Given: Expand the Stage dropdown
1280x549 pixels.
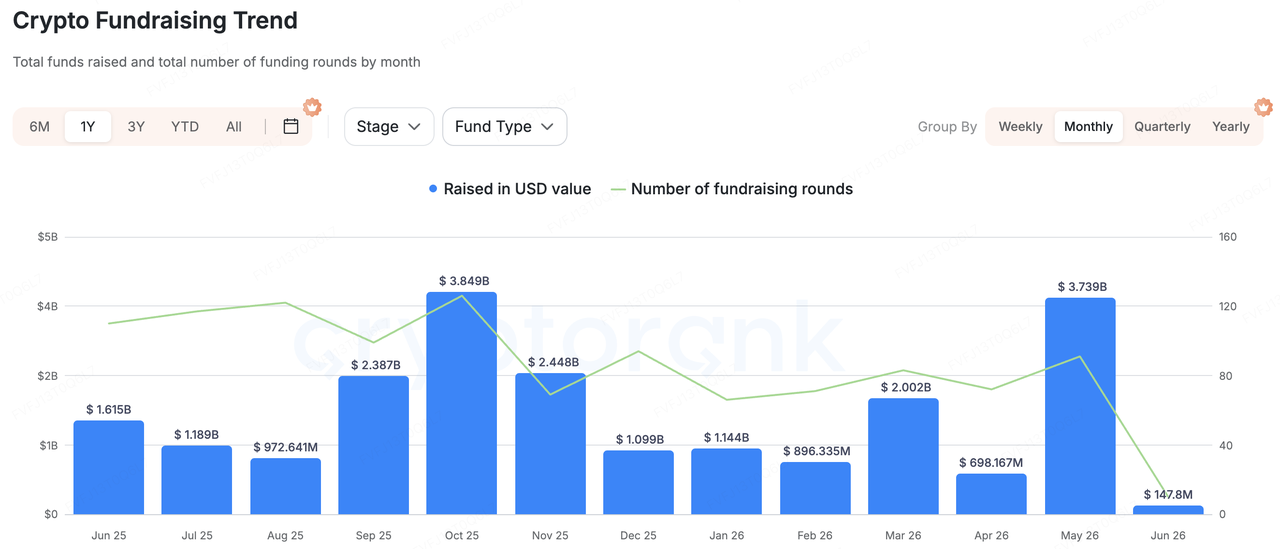Looking at the screenshot, I should tap(389, 127).
